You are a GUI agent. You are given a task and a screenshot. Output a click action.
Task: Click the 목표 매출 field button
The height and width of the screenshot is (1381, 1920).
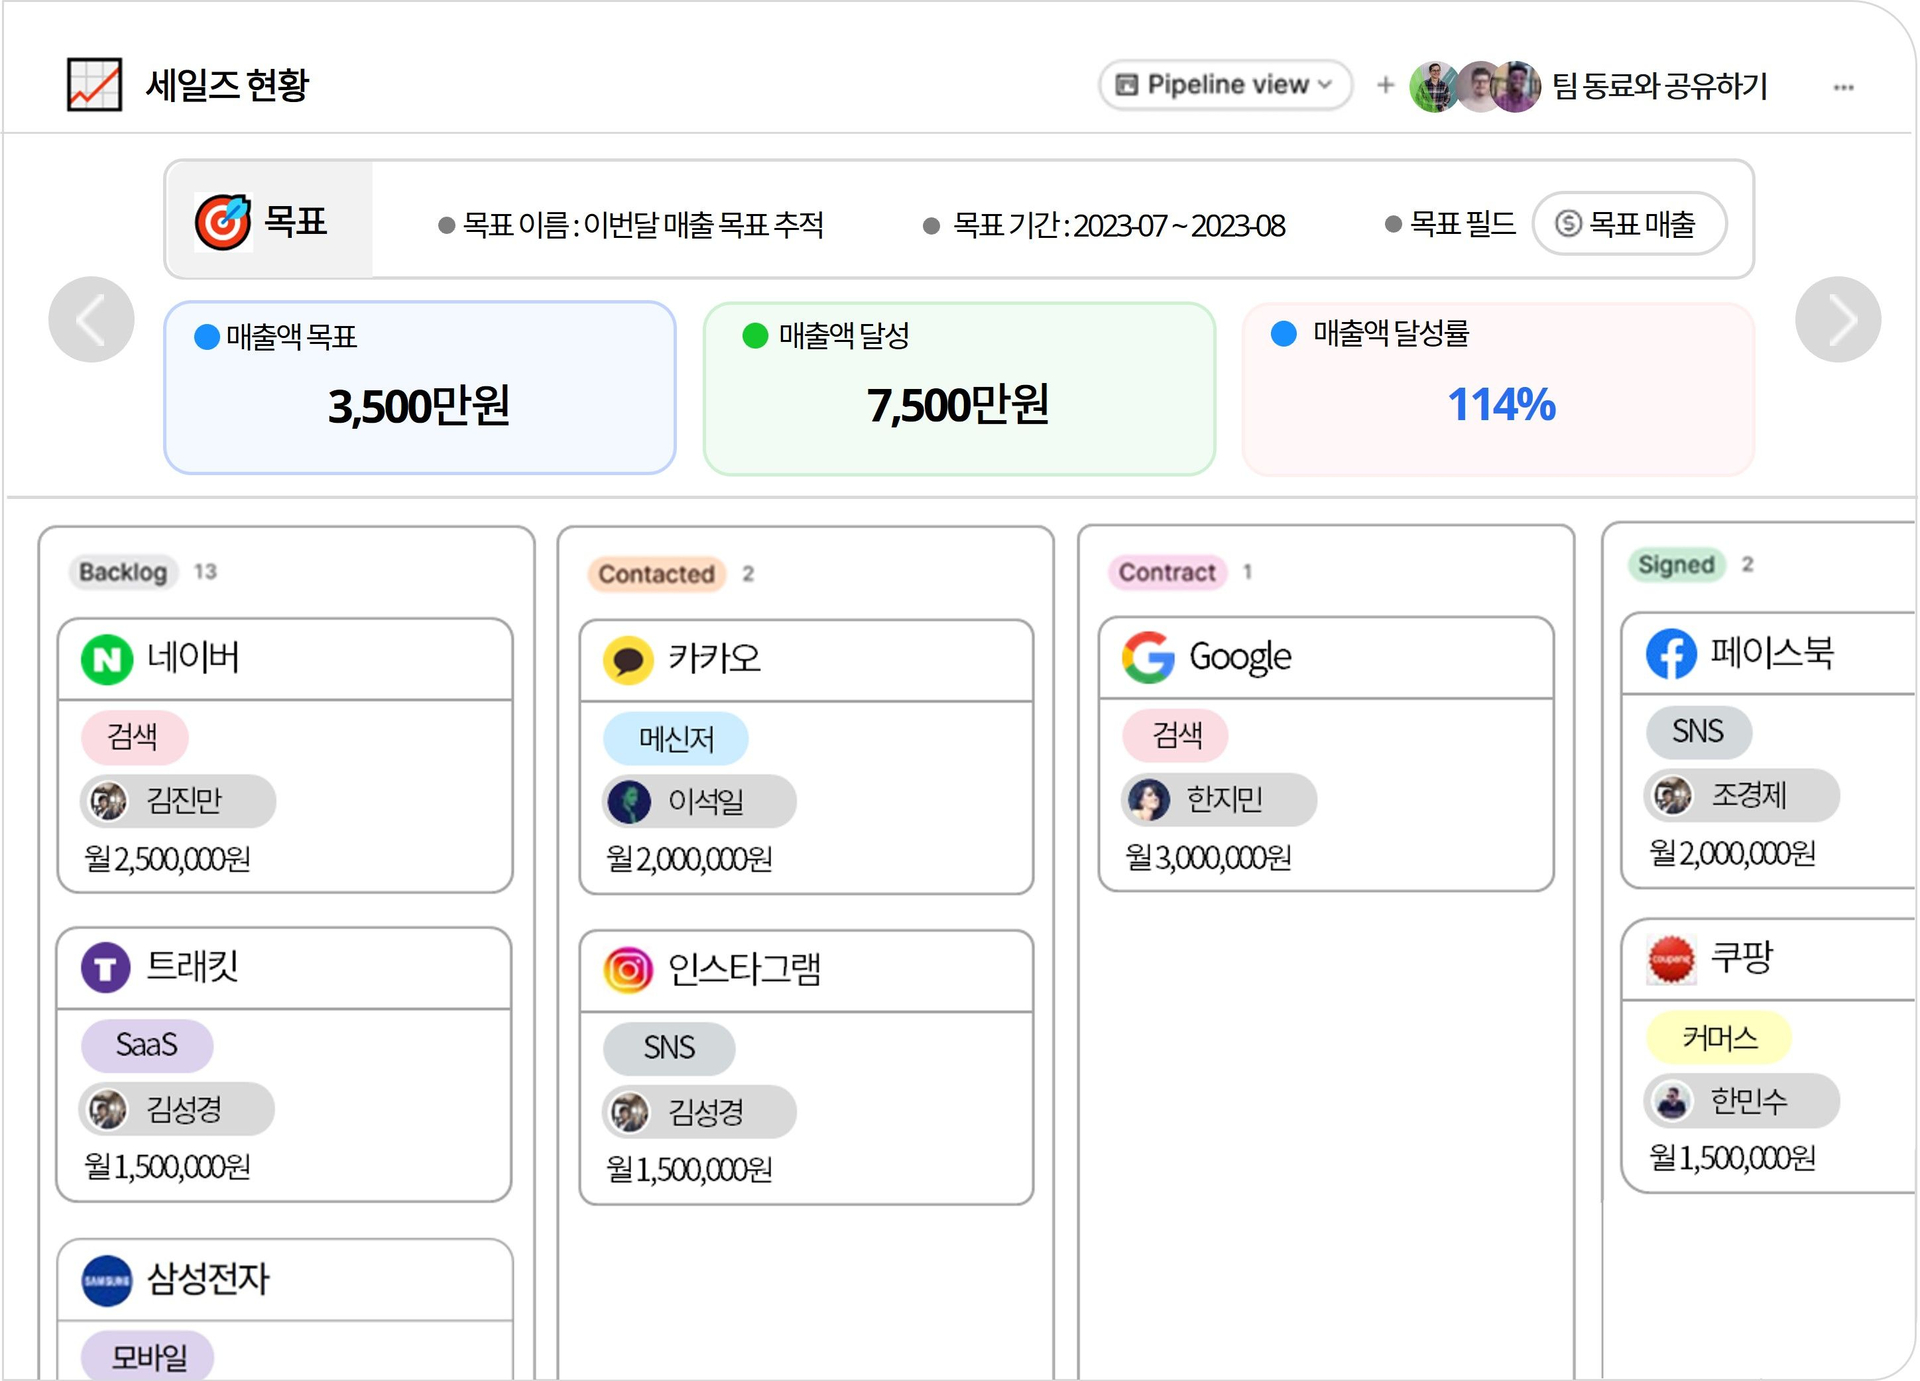click(x=1628, y=223)
